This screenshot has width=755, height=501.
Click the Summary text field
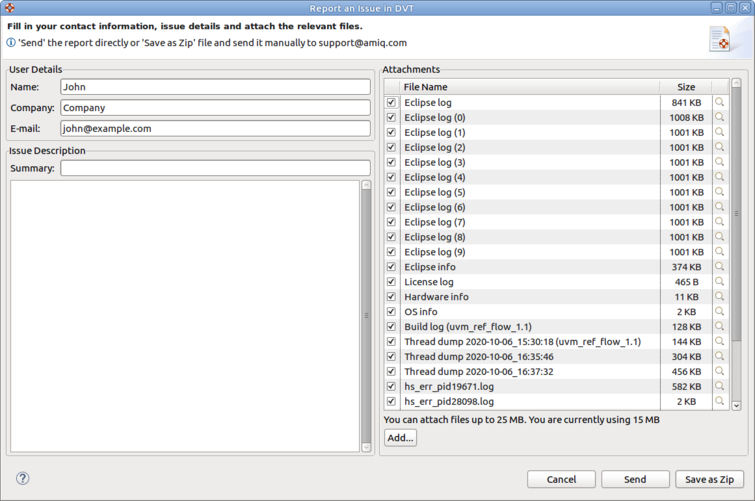point(215,168)
